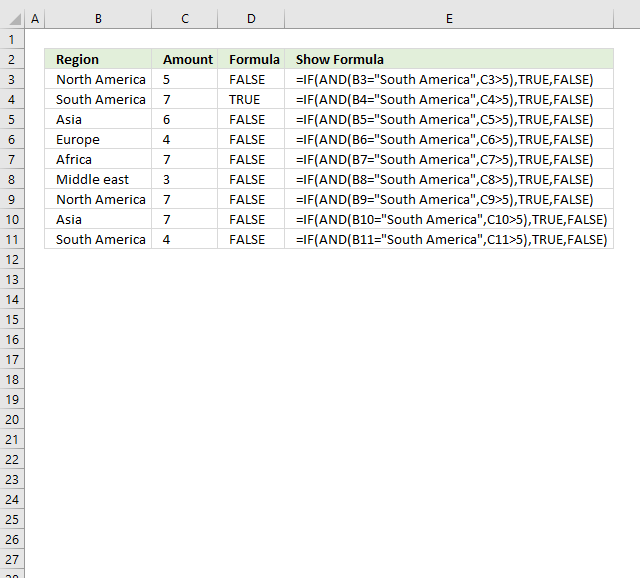The height and width of the screenshot is (578, 640).
Task: Select FALSE result in row 3
Action: pos(251,79)
